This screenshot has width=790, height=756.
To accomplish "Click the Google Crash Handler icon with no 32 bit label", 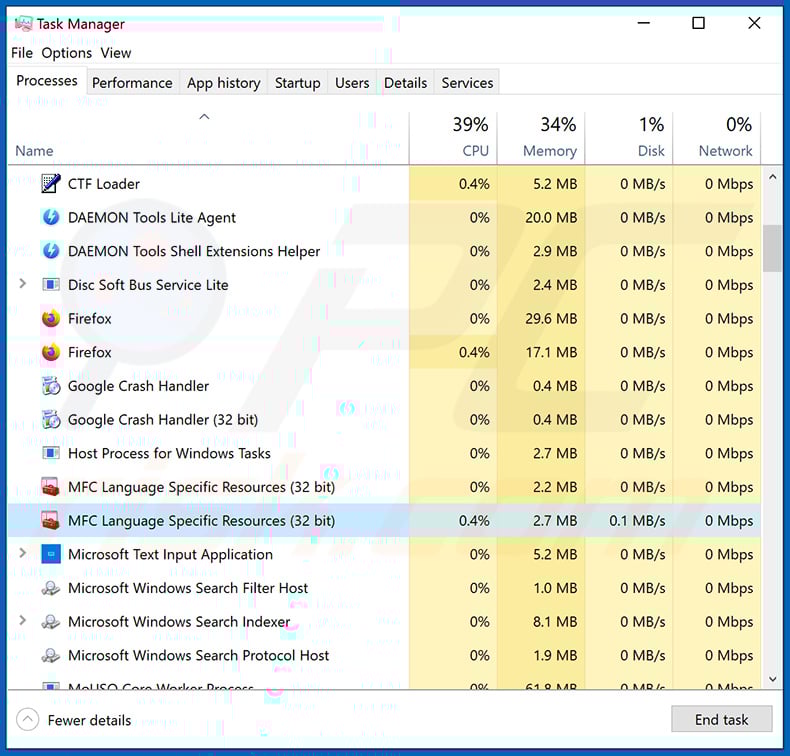I will point(51,386).
